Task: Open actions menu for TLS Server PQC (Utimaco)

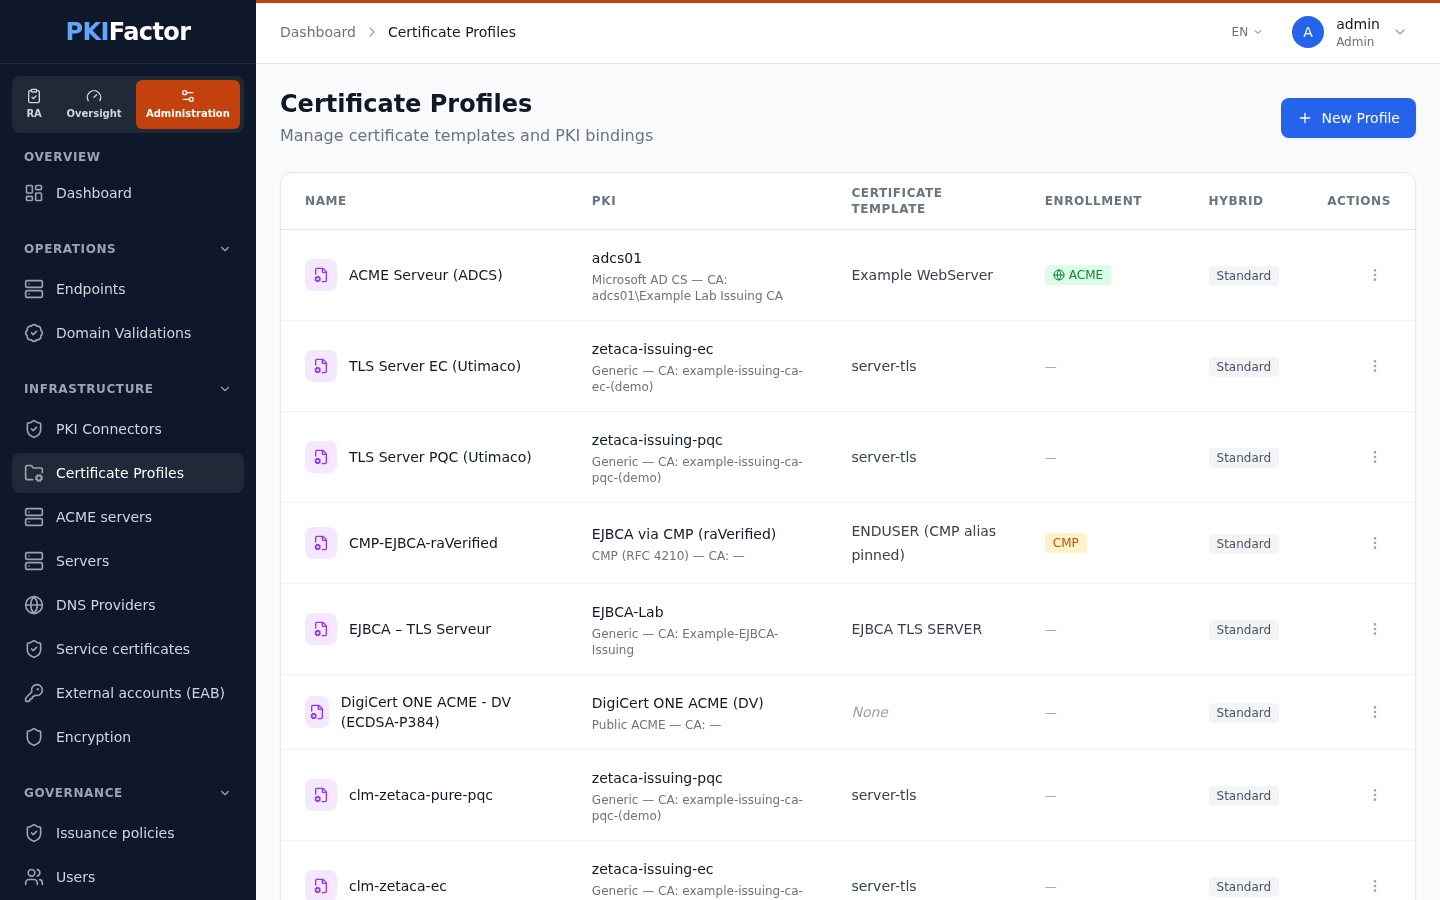Action: (x=1375, y=457)
